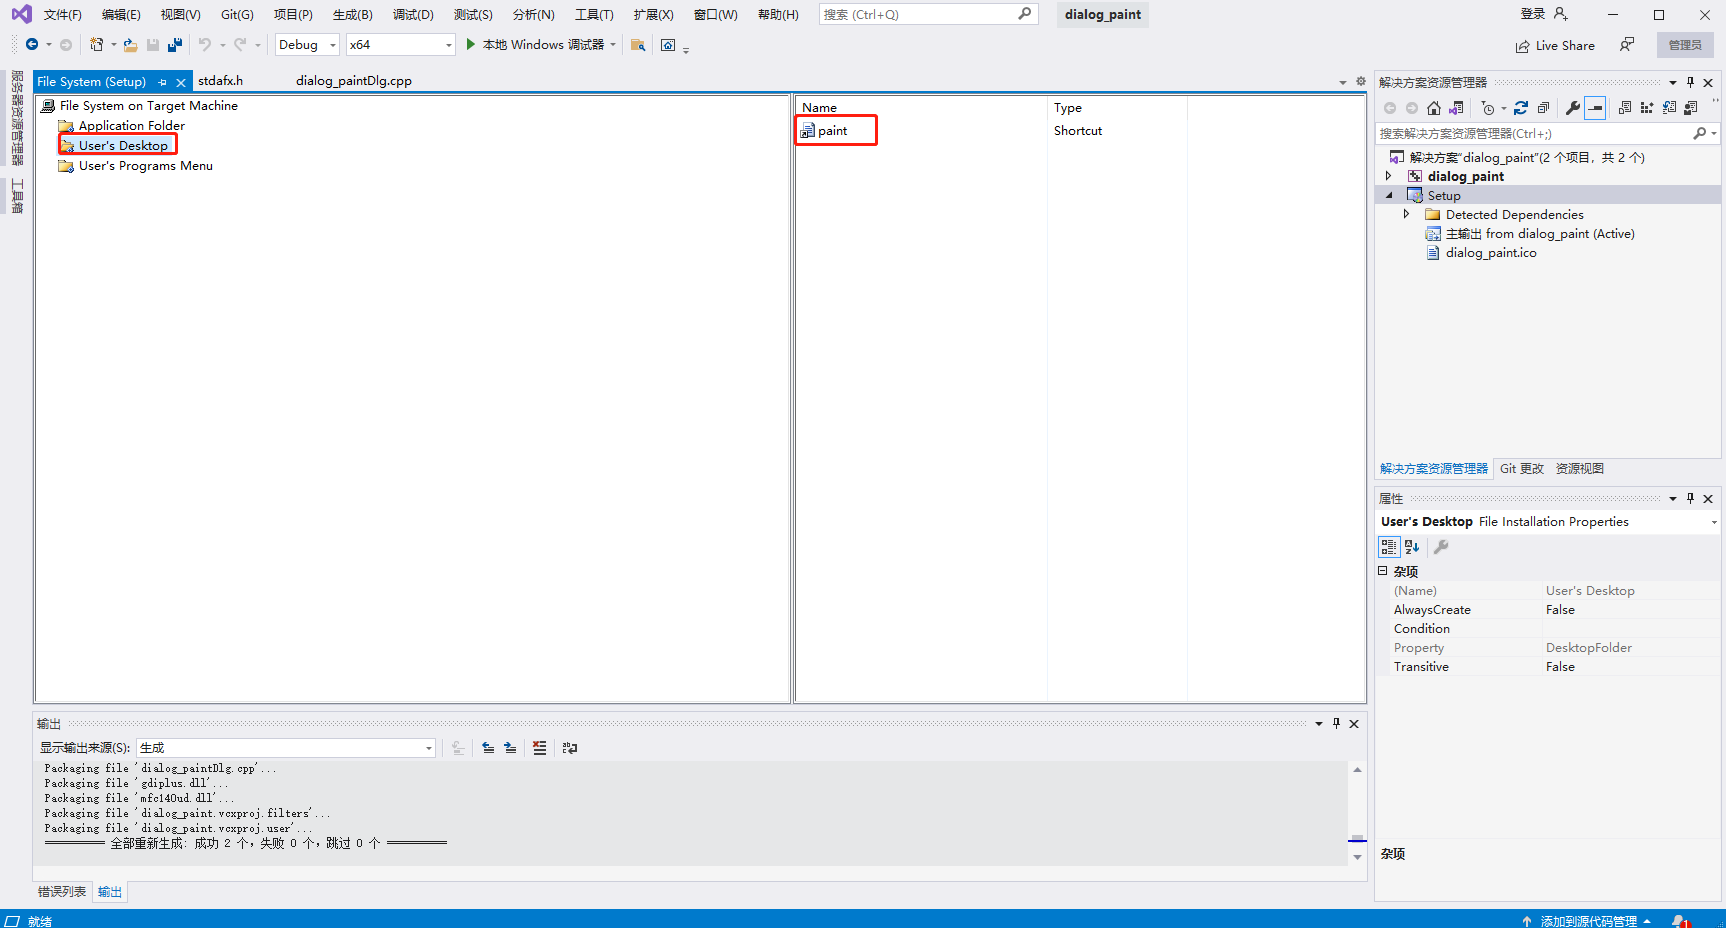
Task: Click the New Project toolbar icon
Action: (97, 44)
